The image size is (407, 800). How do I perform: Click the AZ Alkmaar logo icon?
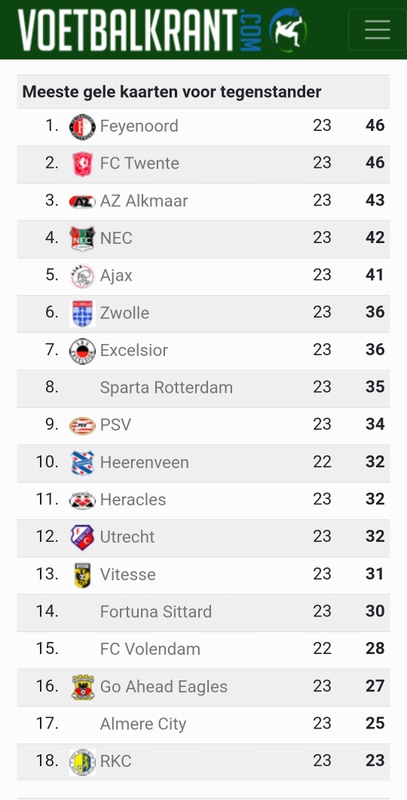(x=82, y=202)
